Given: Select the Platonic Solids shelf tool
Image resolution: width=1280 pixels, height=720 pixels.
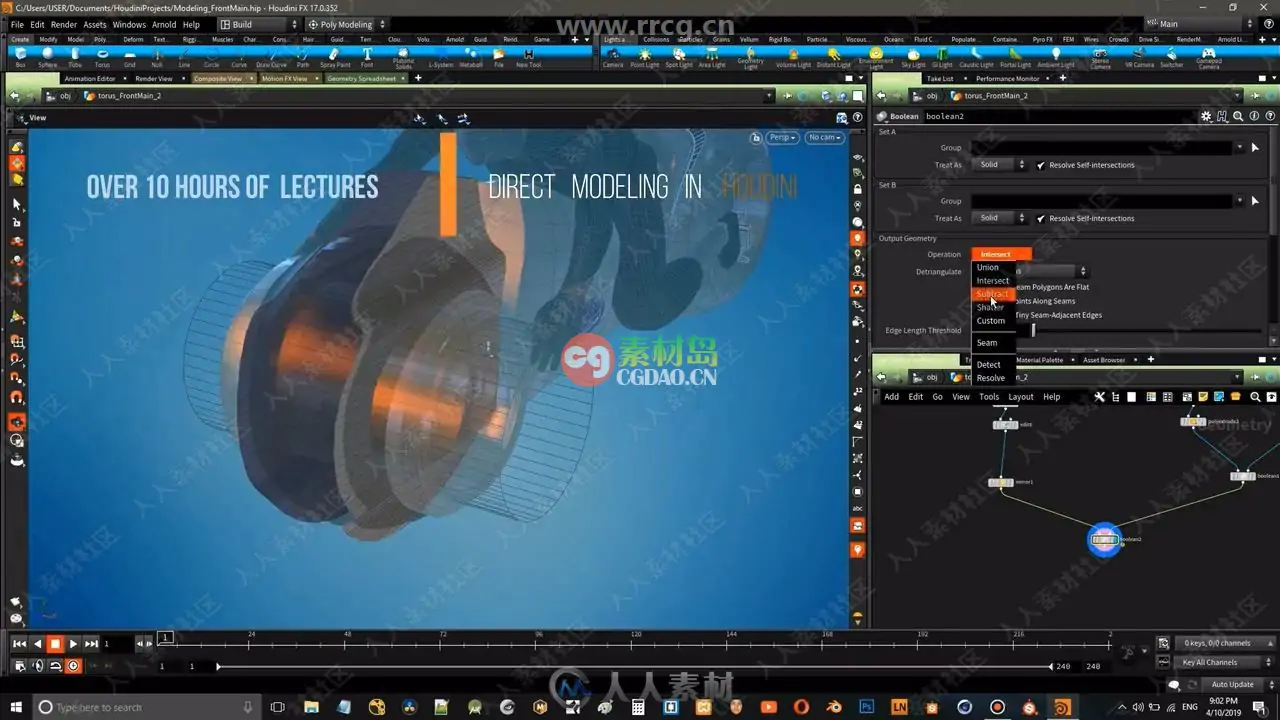Looking at the screenshot, I should pos(403,59).
